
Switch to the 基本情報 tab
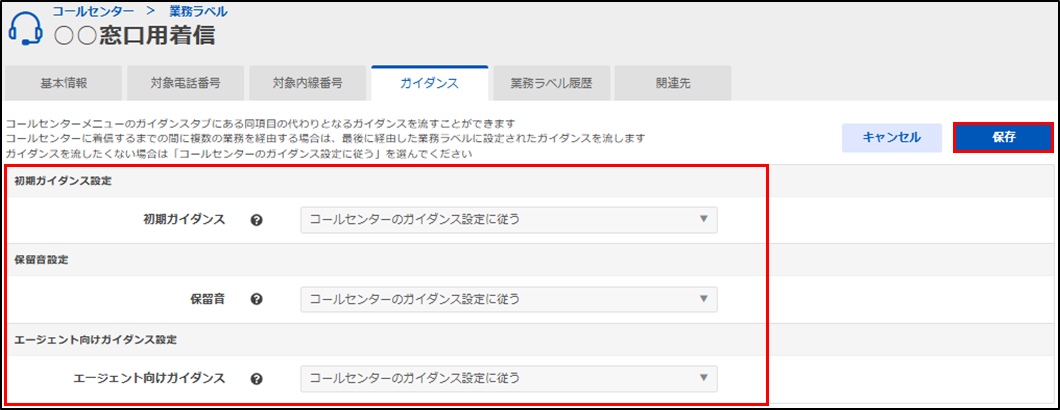tap(63, 84)
